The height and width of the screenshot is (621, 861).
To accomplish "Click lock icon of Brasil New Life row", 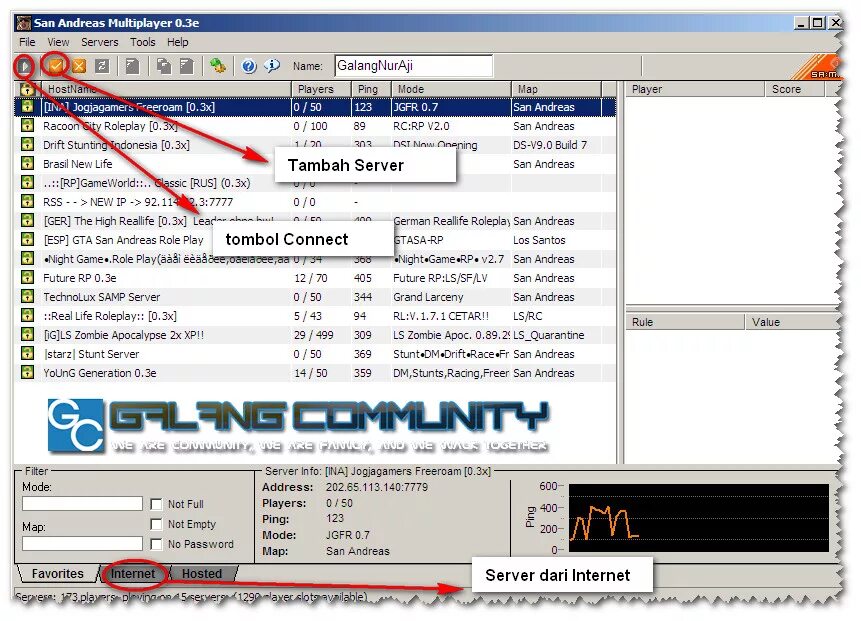I will click(27, 164).
